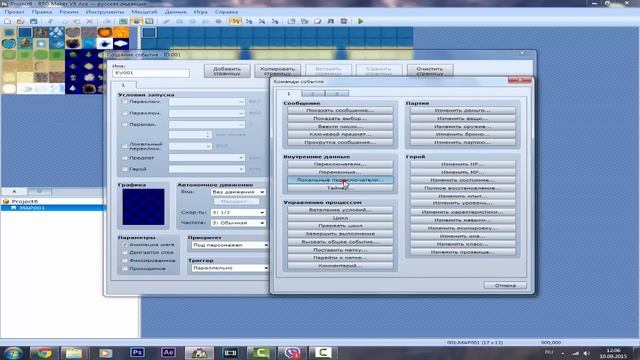Click Добавить страницу button
640x360 pixels.
click(227, 71)
